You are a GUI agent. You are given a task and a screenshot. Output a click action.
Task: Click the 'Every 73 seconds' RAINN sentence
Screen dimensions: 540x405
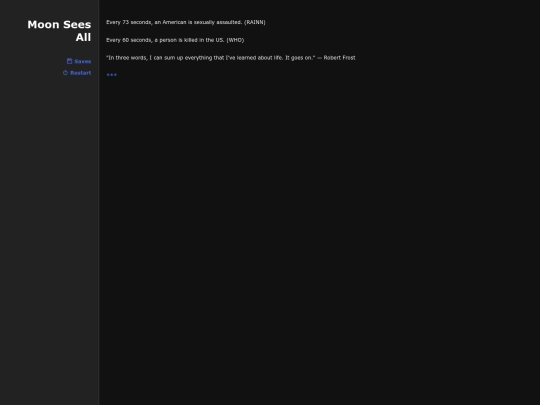click(x=186, y=22)
